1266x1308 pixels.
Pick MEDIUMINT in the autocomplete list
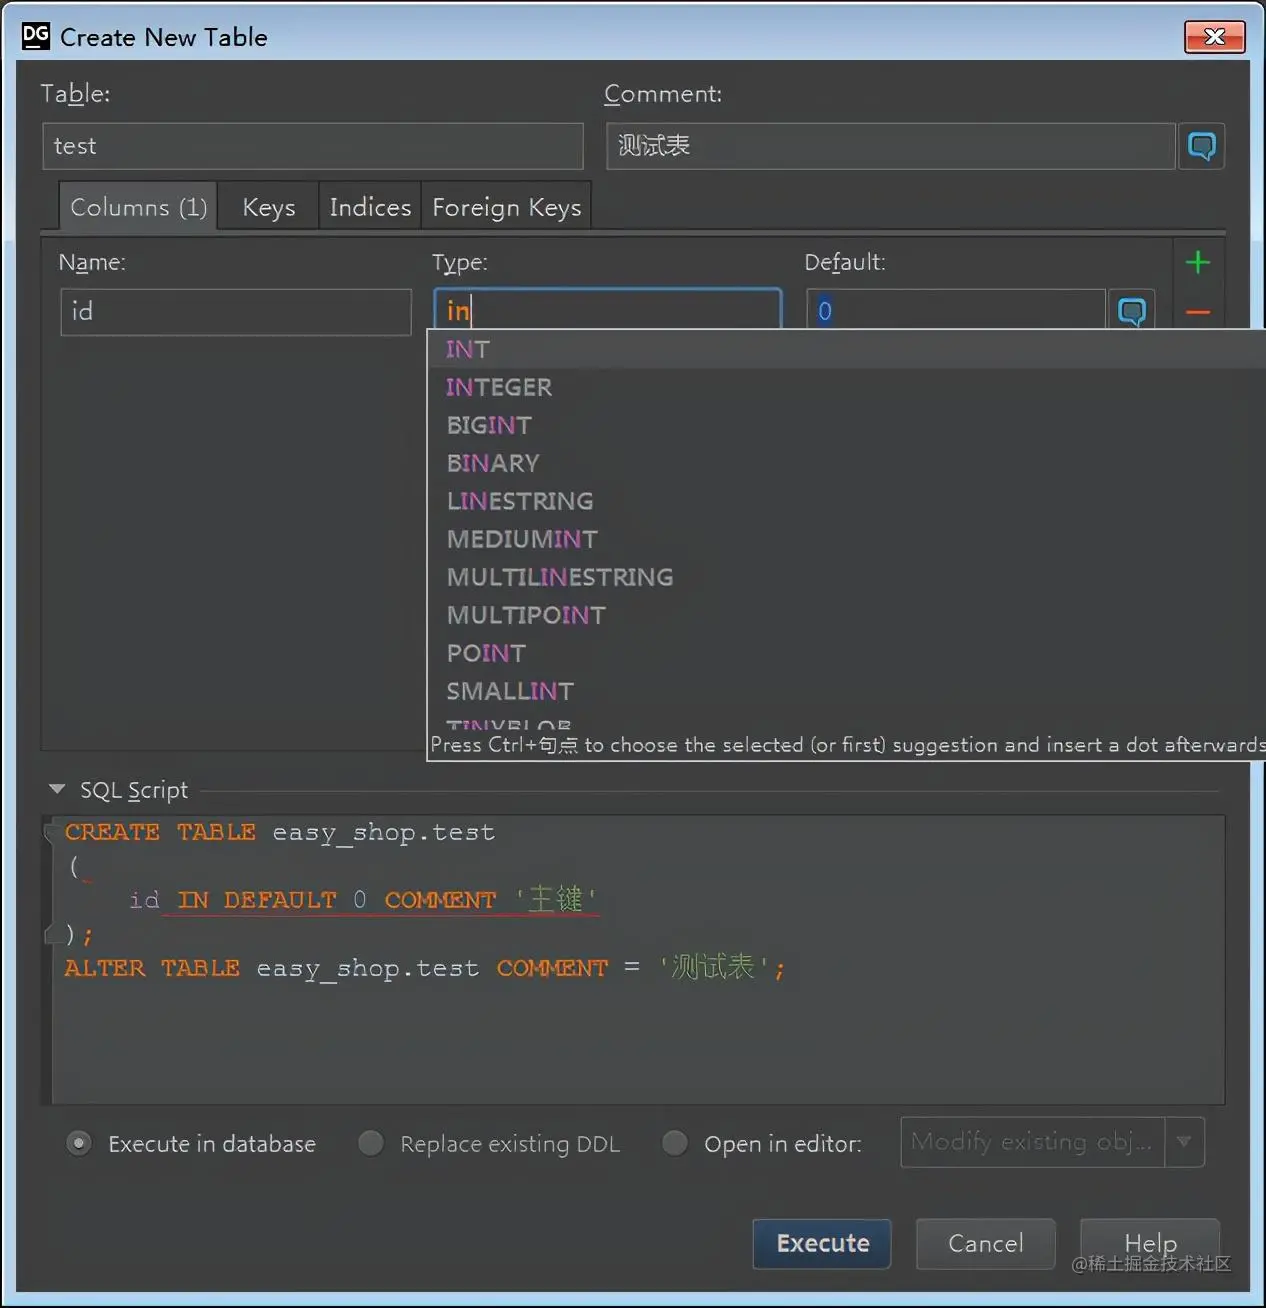coord(846,539)
